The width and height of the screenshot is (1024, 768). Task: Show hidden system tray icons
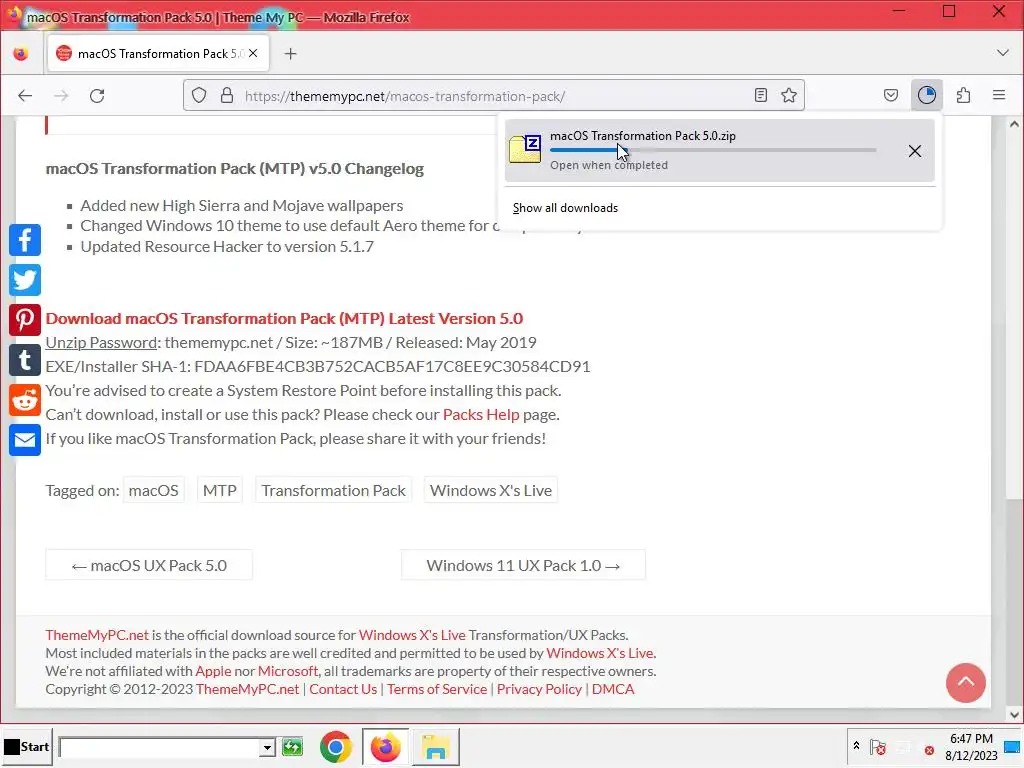pyautogui.click(x=856, y=745)
